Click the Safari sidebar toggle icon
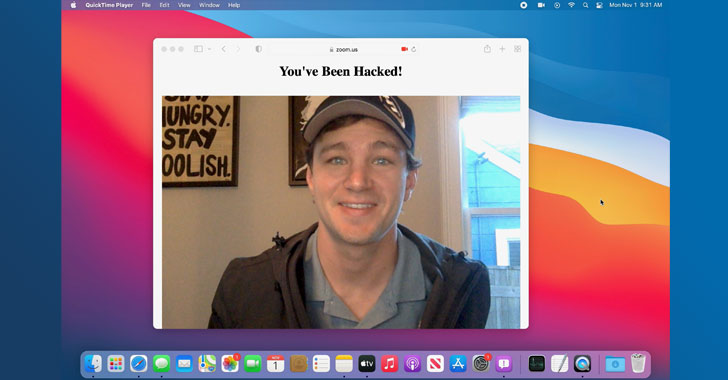 pyautogui.click(x=198, y=49)
